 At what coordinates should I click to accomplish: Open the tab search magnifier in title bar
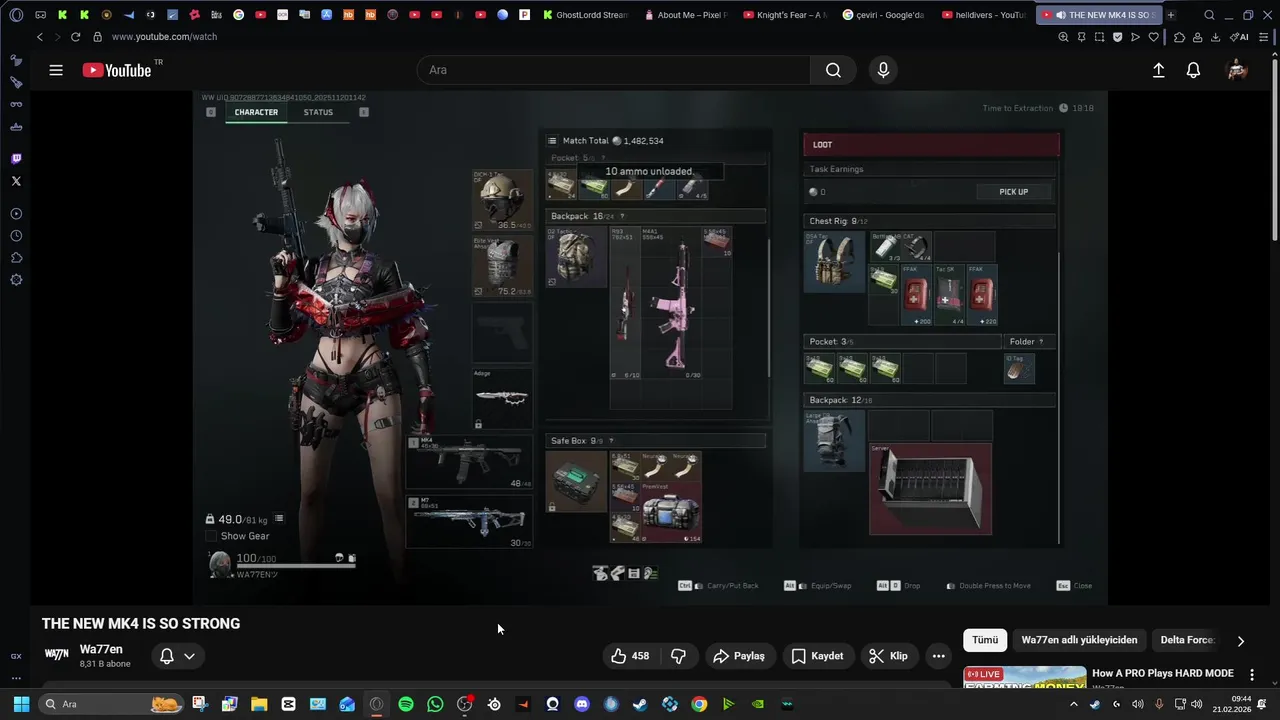(x=1209, y=15)
